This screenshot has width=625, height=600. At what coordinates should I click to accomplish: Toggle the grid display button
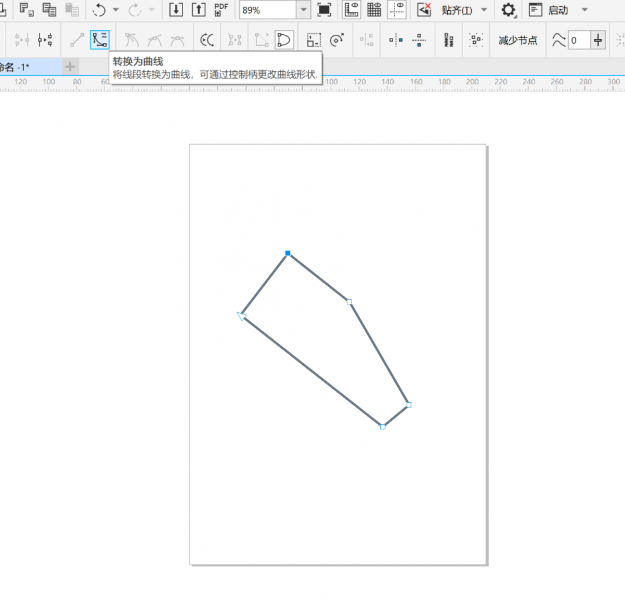click(x=374, y=10)
